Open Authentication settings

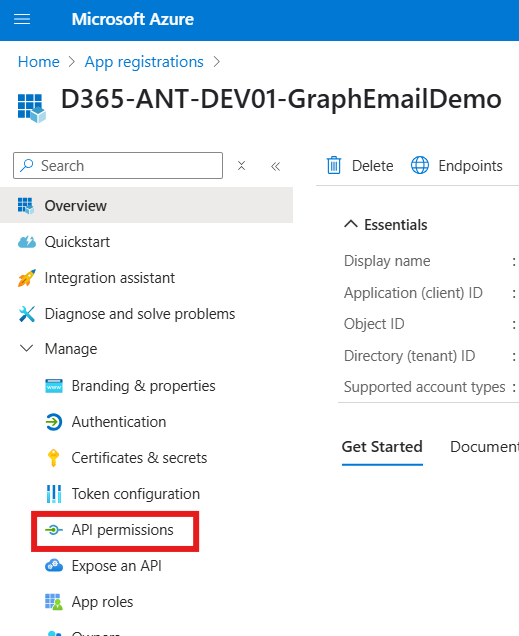click(119, 422)
